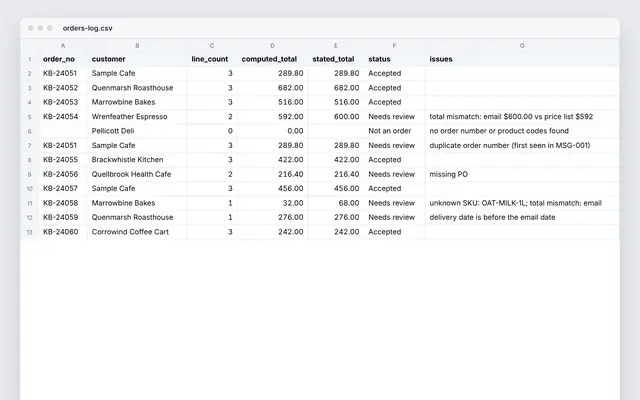Select computed total 422.00
This screenshot has width=640, height=400.
273,160
